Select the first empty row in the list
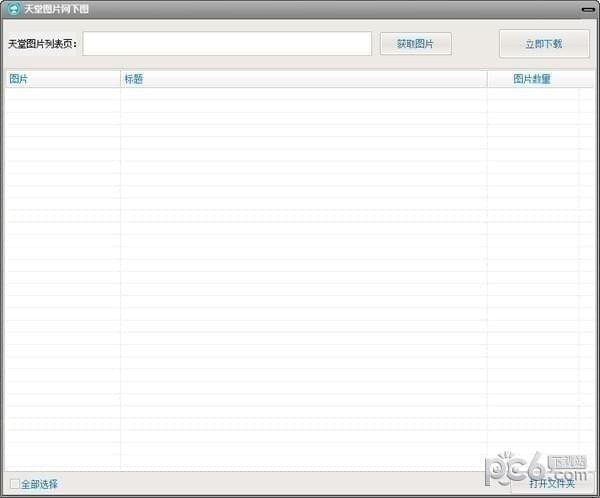 point(300,95)
